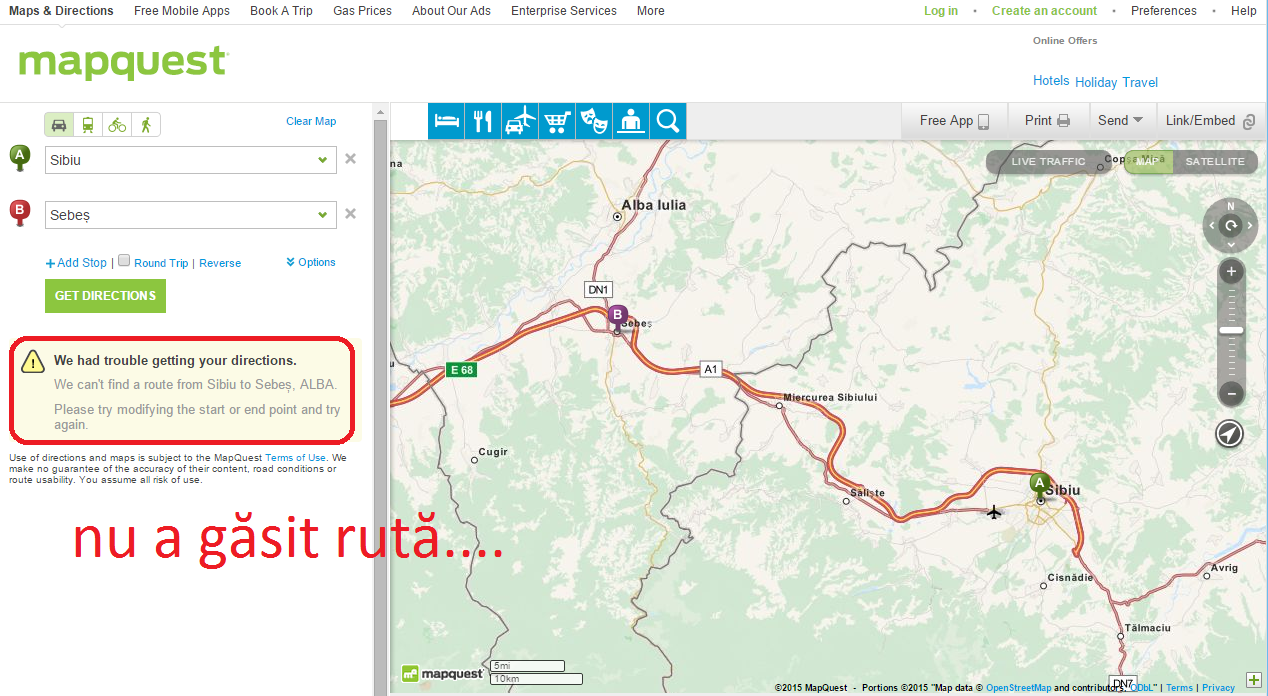Switch to Map view

pyautogui.click(x=1148, y=161)
